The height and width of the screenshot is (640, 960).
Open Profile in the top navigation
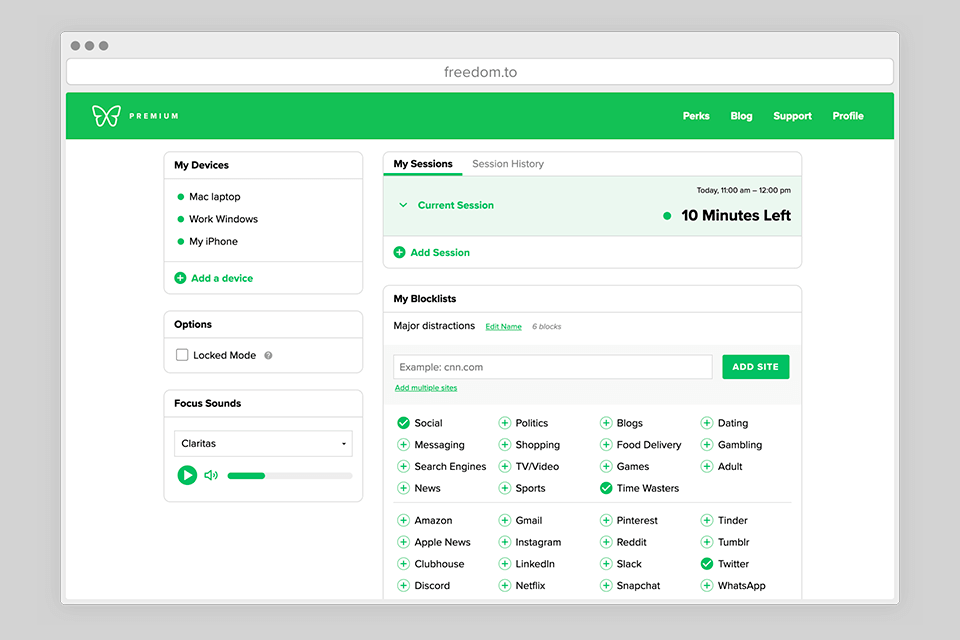point(848,116)
